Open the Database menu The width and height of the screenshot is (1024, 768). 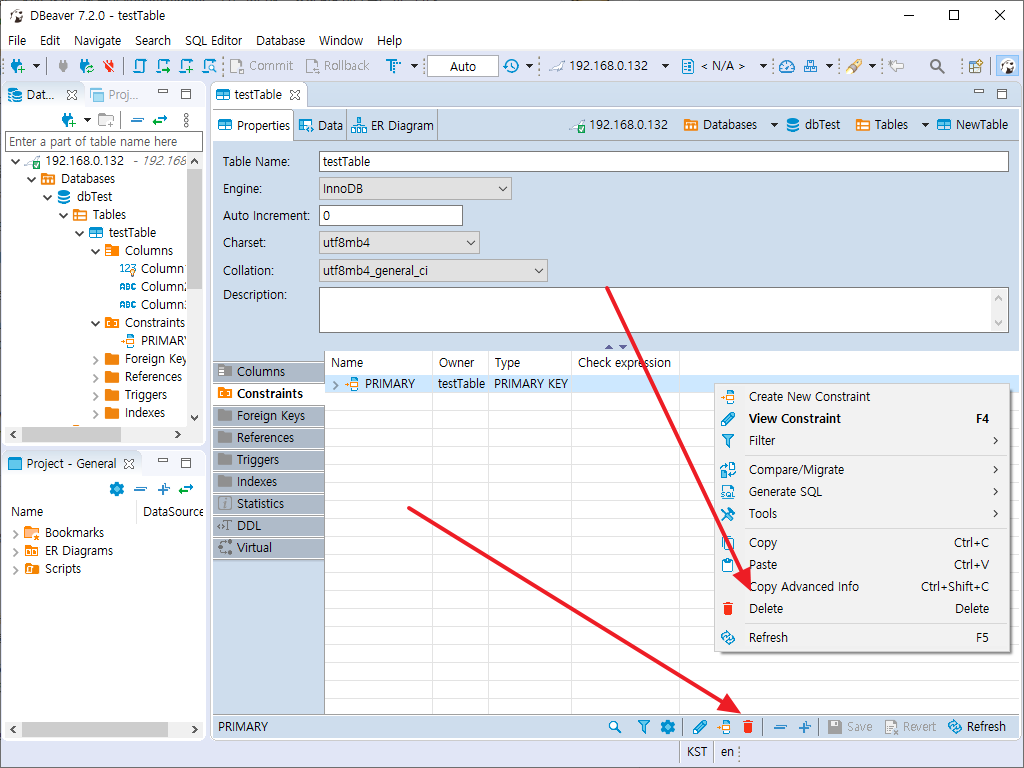click(280, 40)
